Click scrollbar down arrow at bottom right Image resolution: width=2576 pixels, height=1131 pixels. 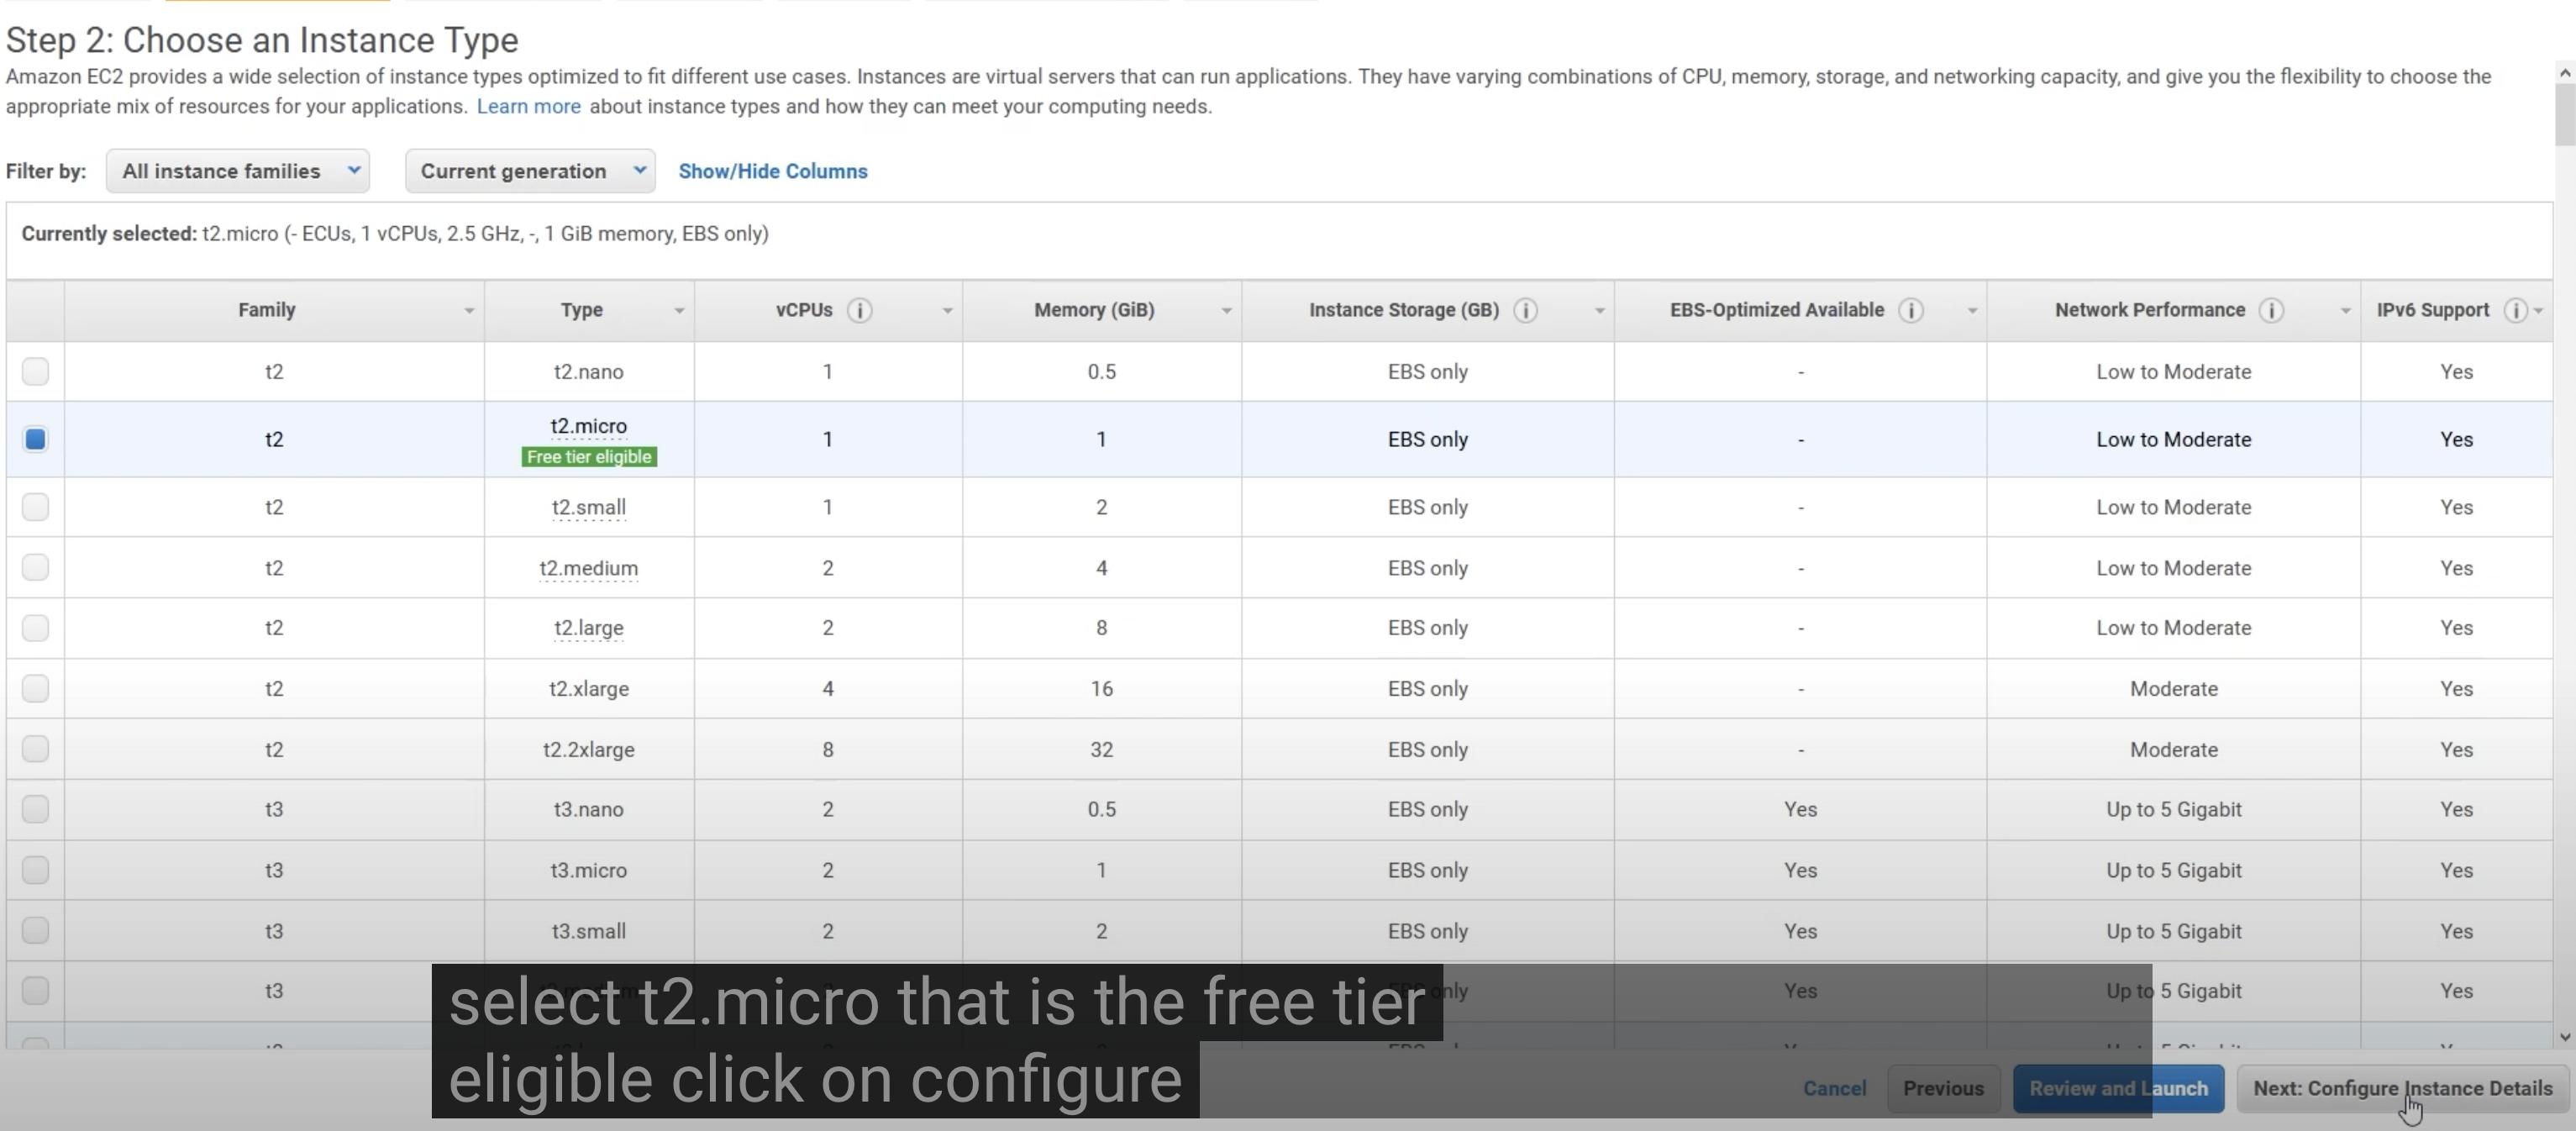pos(2565,1037)
